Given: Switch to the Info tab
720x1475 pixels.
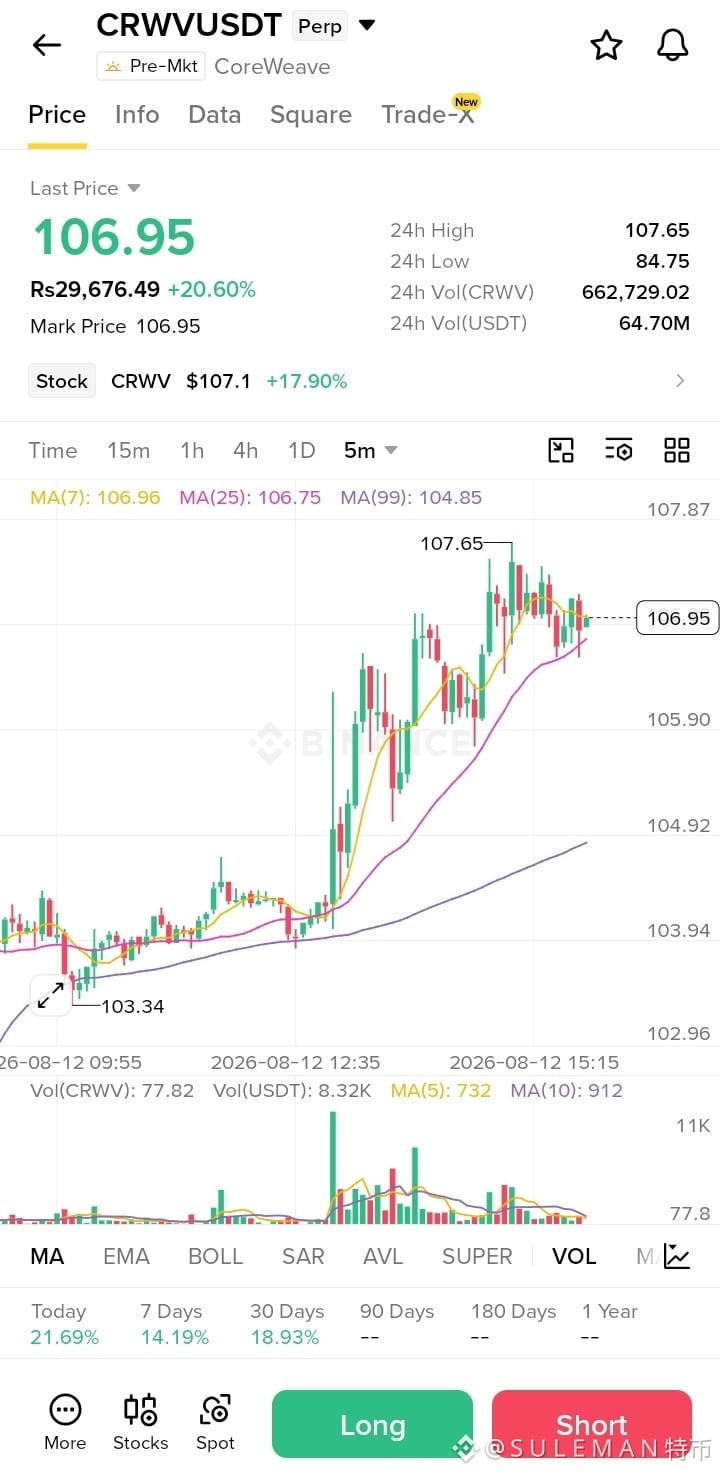Looking at the screenshot, I should [x=137, y=115].
